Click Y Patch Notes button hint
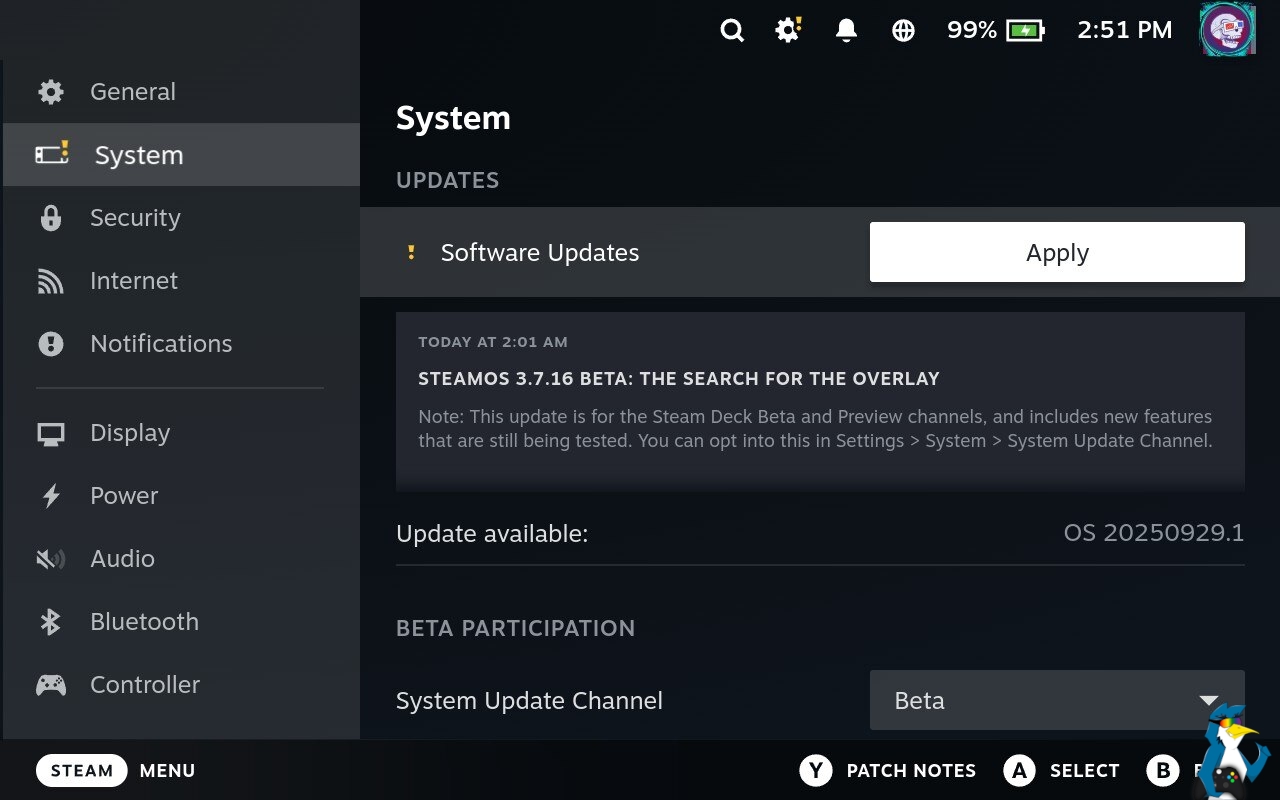The height and width of the screenshot is (800, 1280). tap(887, 771)
